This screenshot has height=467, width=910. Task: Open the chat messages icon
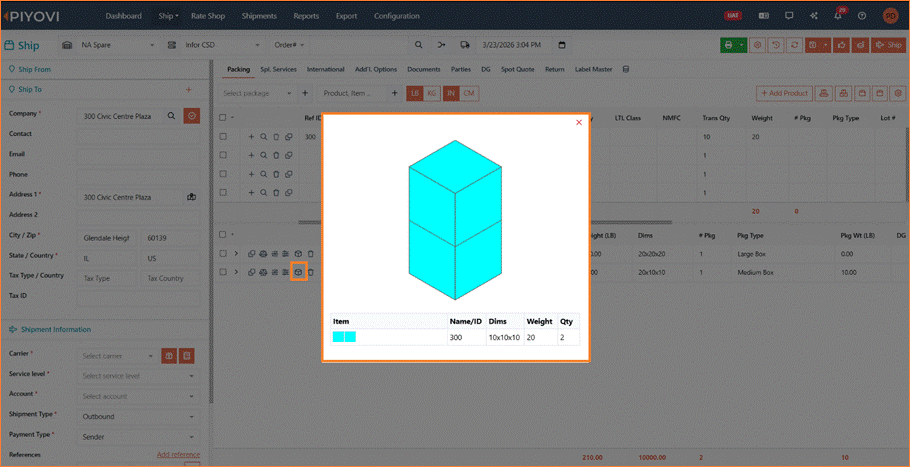[x=789, y=16]
